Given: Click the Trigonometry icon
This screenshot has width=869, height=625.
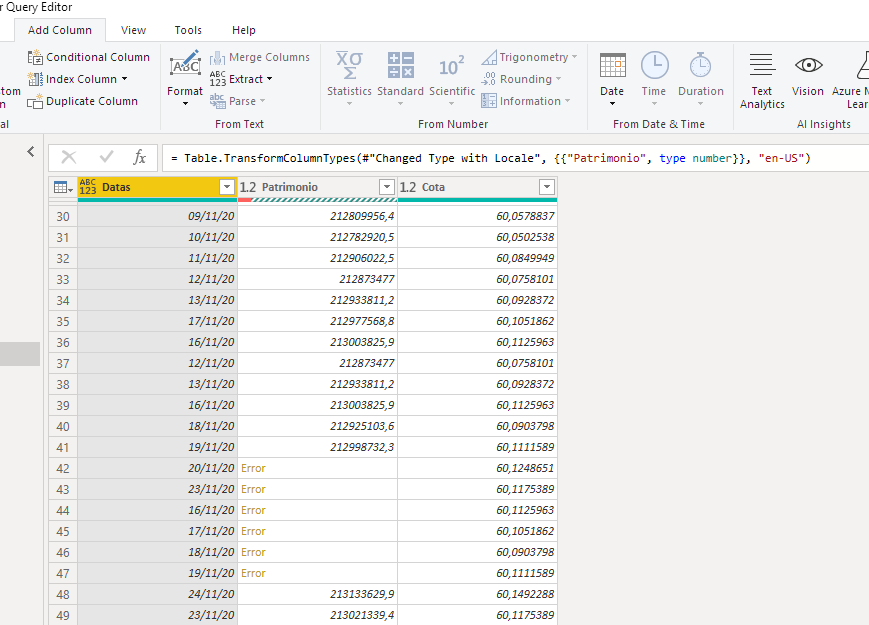Looking at the screenshot, I should click(489, 57).
